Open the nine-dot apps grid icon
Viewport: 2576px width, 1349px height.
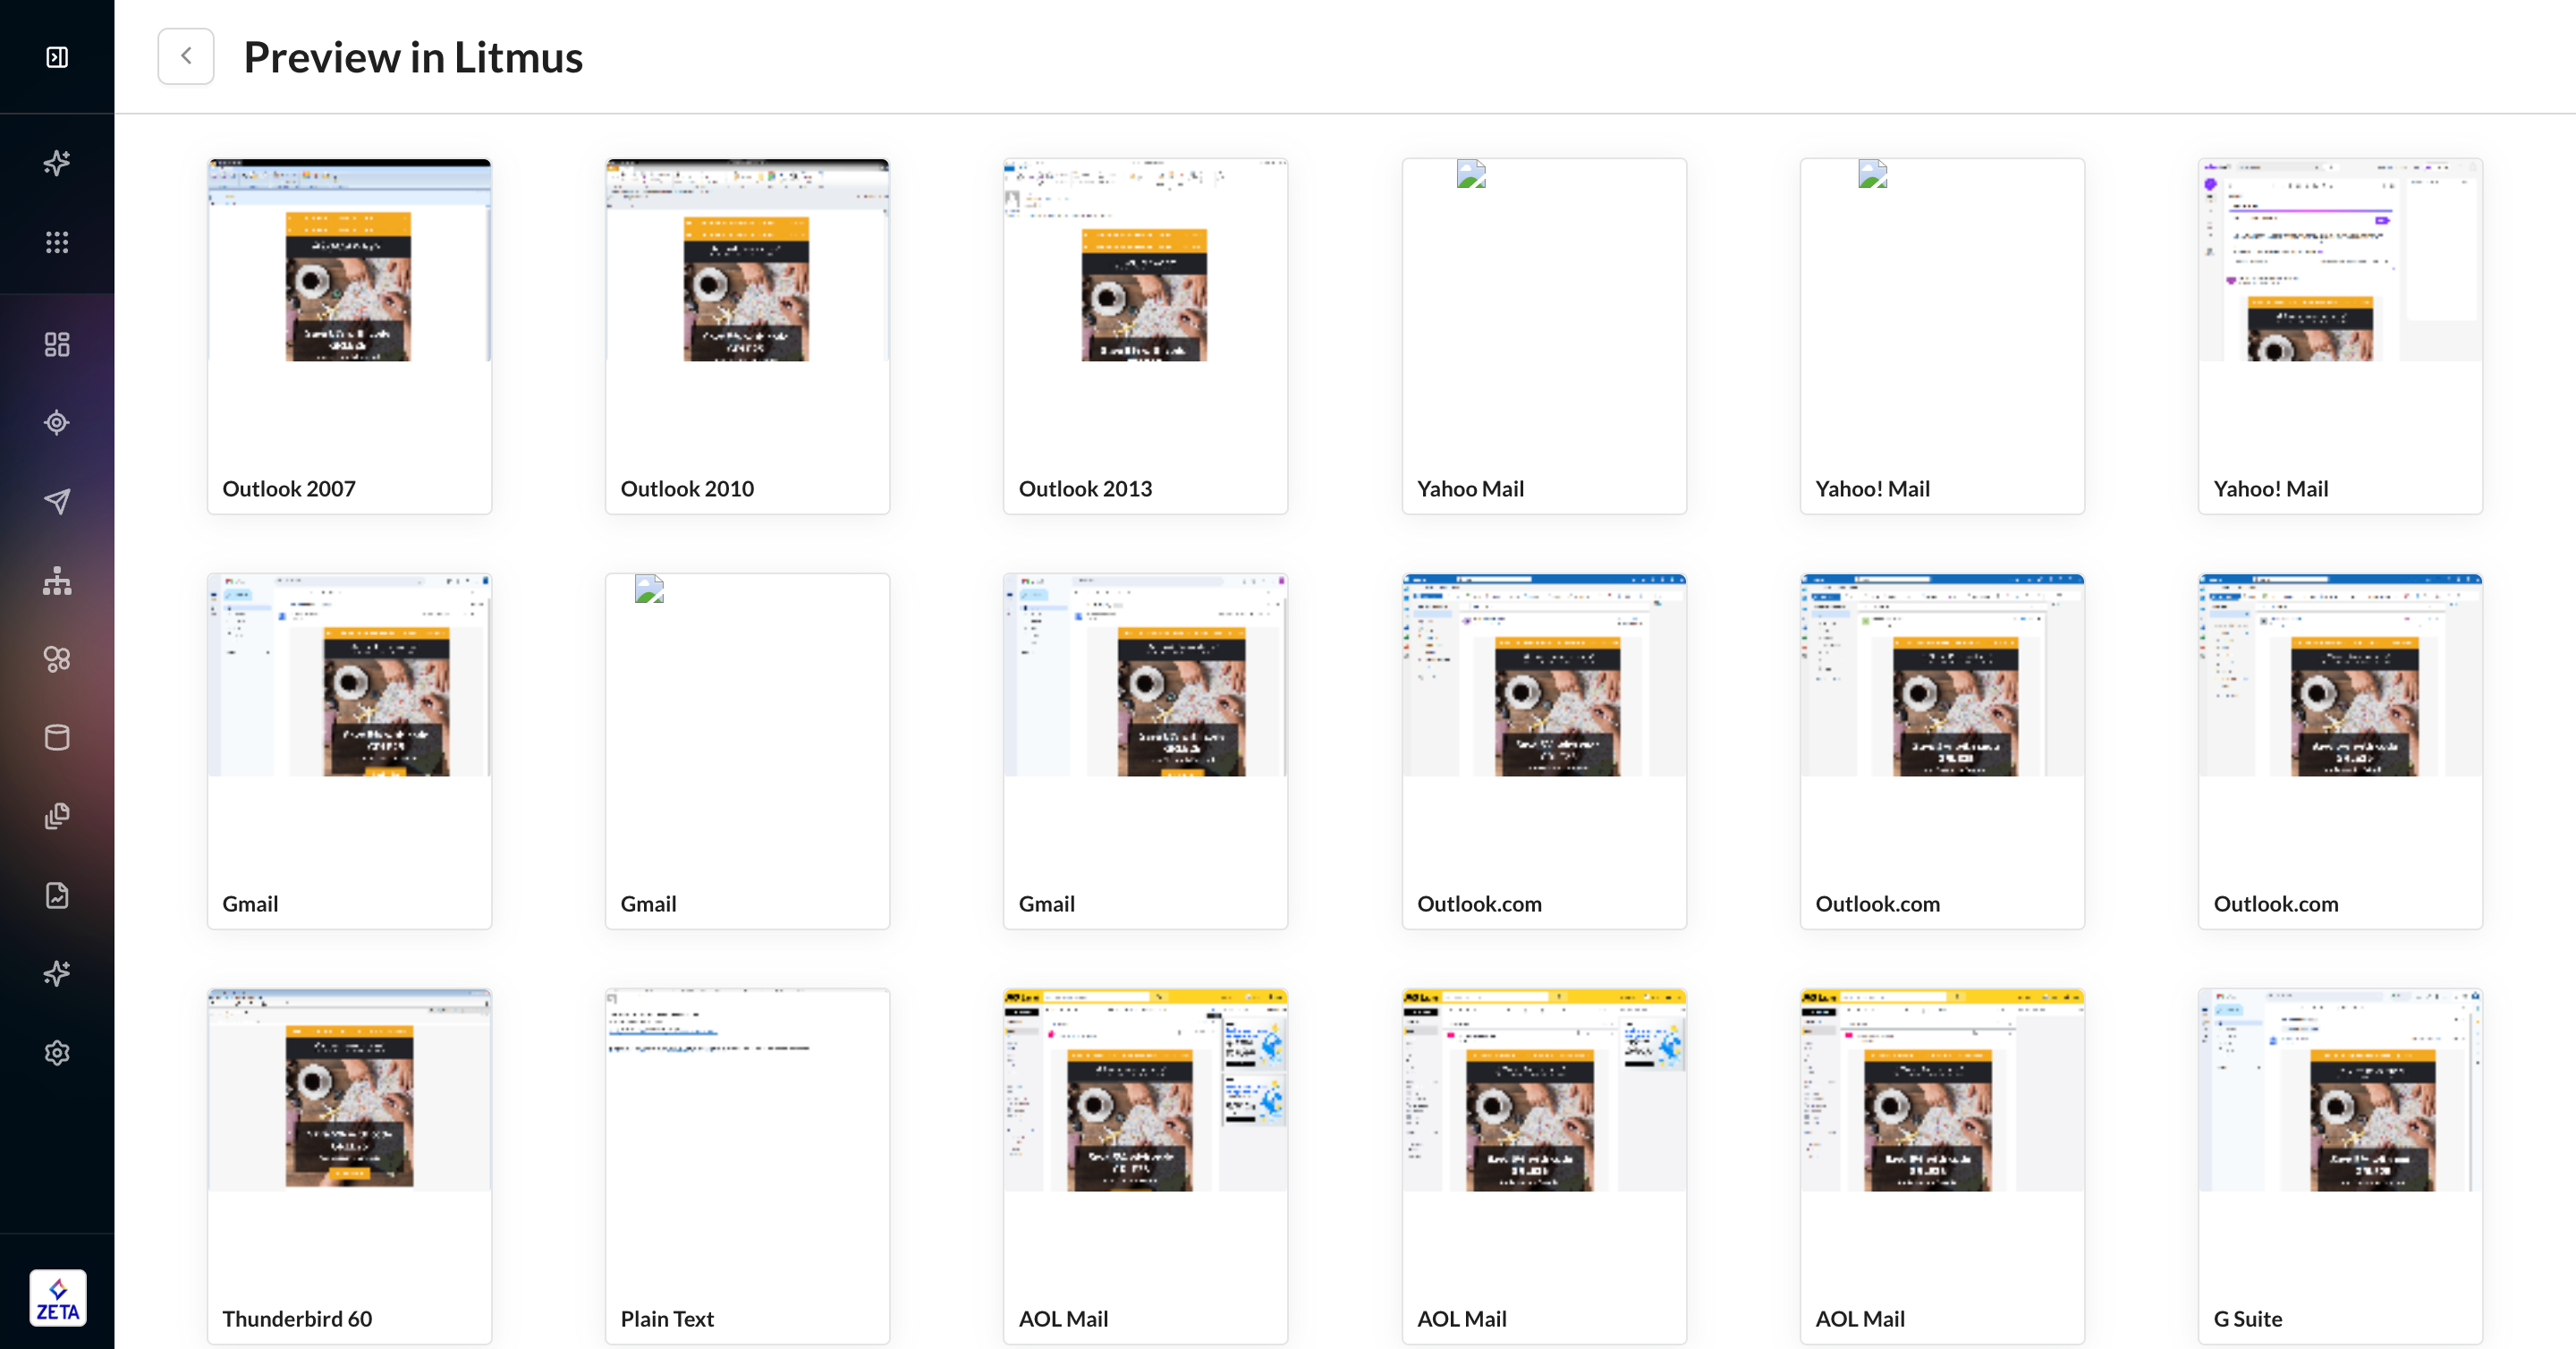[x=57, y=242]
